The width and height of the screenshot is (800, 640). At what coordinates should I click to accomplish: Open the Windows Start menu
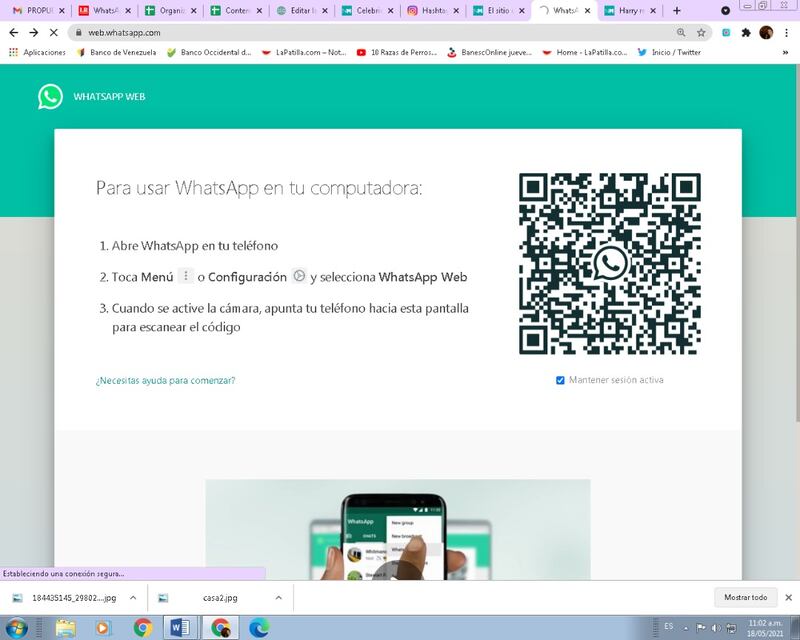[17, 627]
